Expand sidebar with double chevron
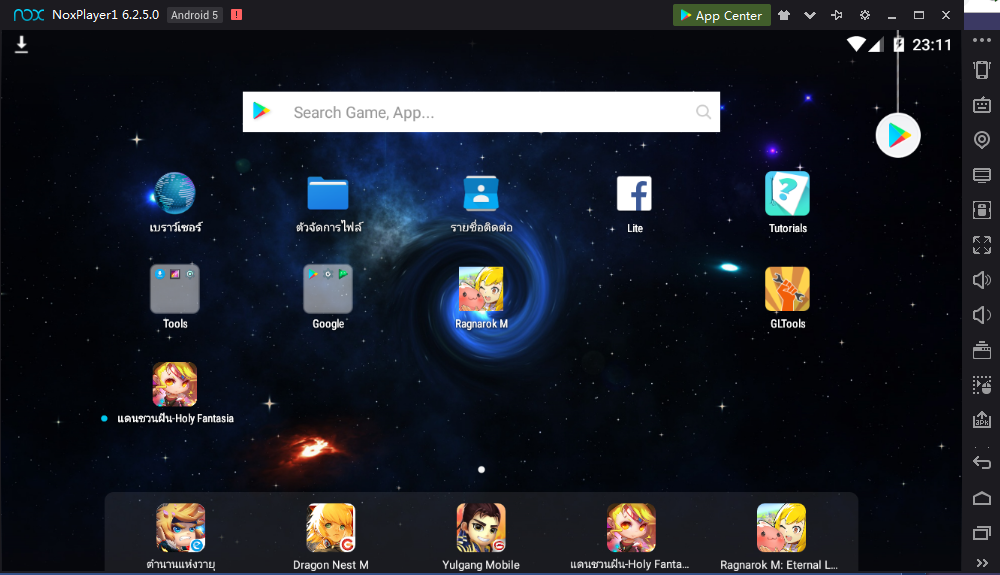Viewport: 1000px width, 575px height. [982, 563]
